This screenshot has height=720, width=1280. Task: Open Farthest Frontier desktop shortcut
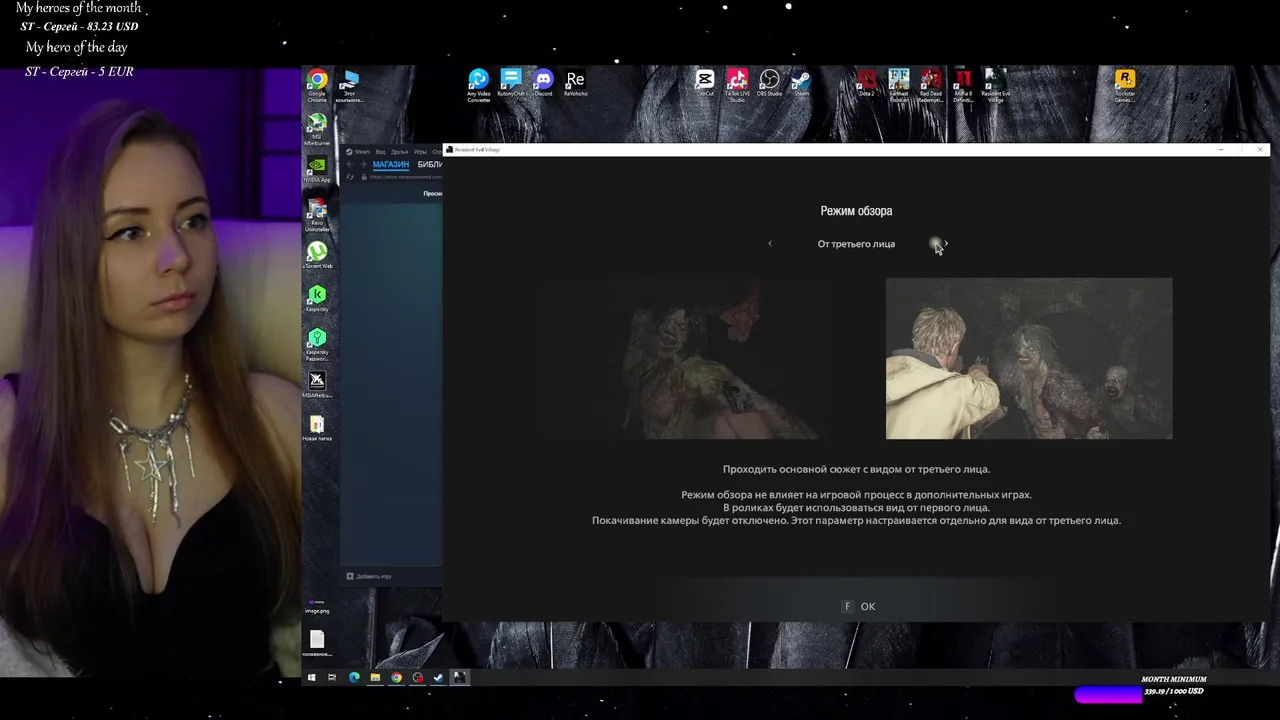pyautogui.click(x=899, y=85)
